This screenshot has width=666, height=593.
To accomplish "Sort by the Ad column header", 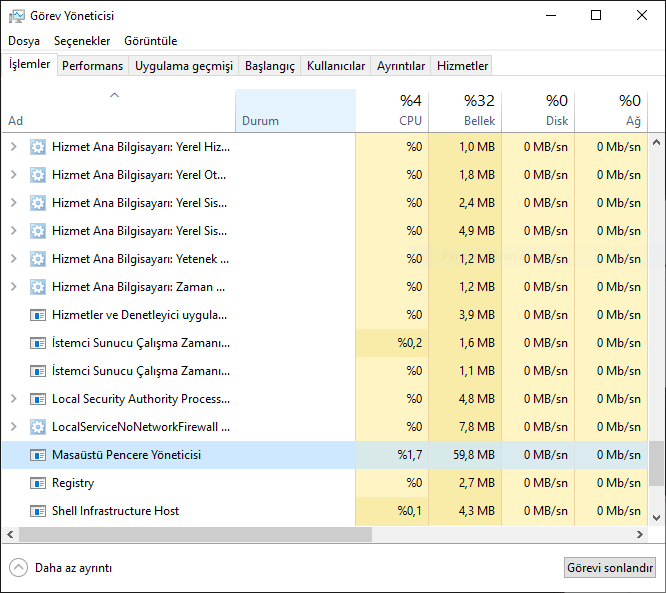I will (119, 111).
